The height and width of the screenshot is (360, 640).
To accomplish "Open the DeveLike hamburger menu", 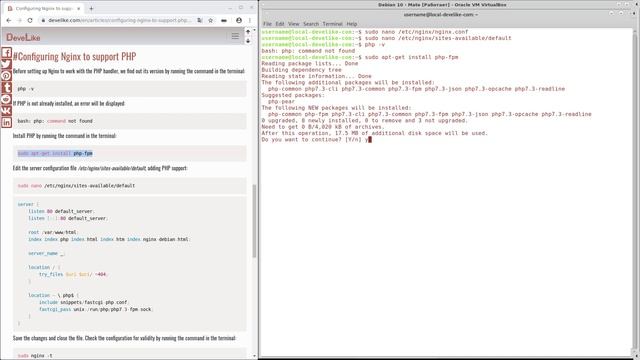I will (x=235, y=36).
